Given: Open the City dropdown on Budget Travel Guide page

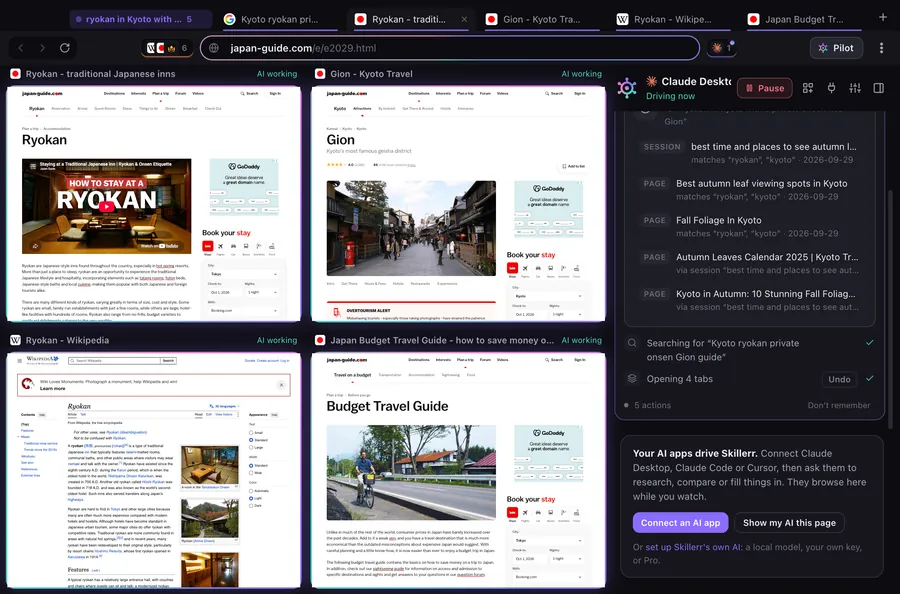Looking at the screenshot, I should pos(548,541).
